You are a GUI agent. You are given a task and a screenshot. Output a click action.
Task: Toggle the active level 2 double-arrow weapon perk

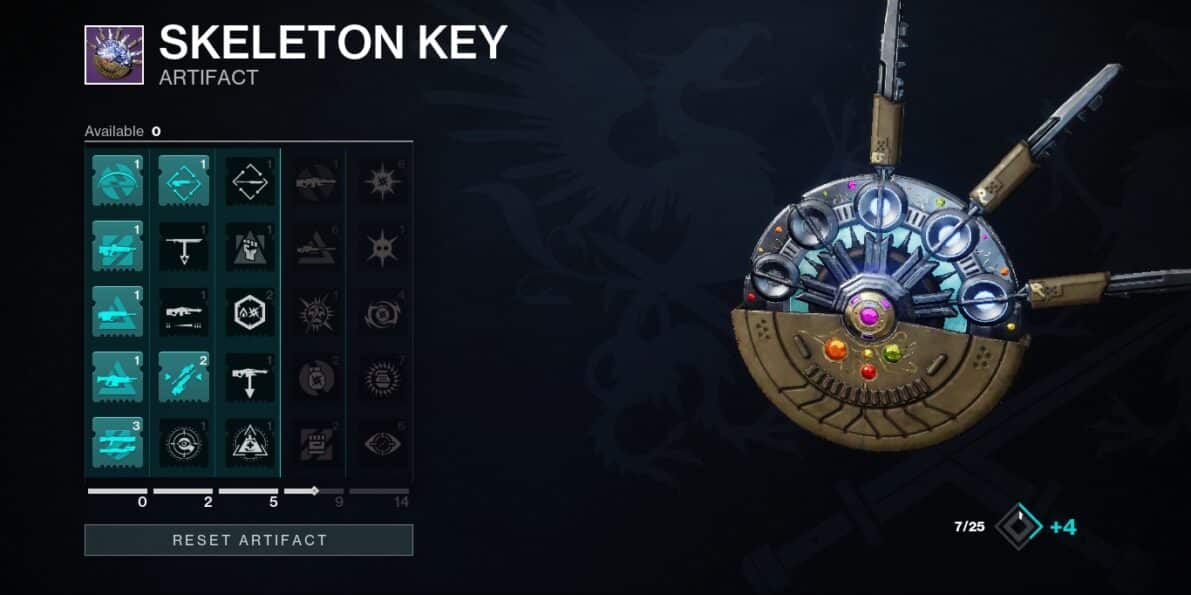[183, 376]
